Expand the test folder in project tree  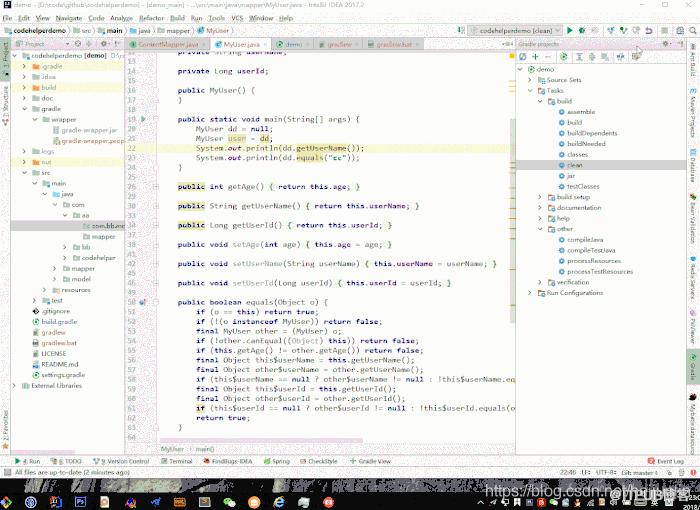click(34, 300)
